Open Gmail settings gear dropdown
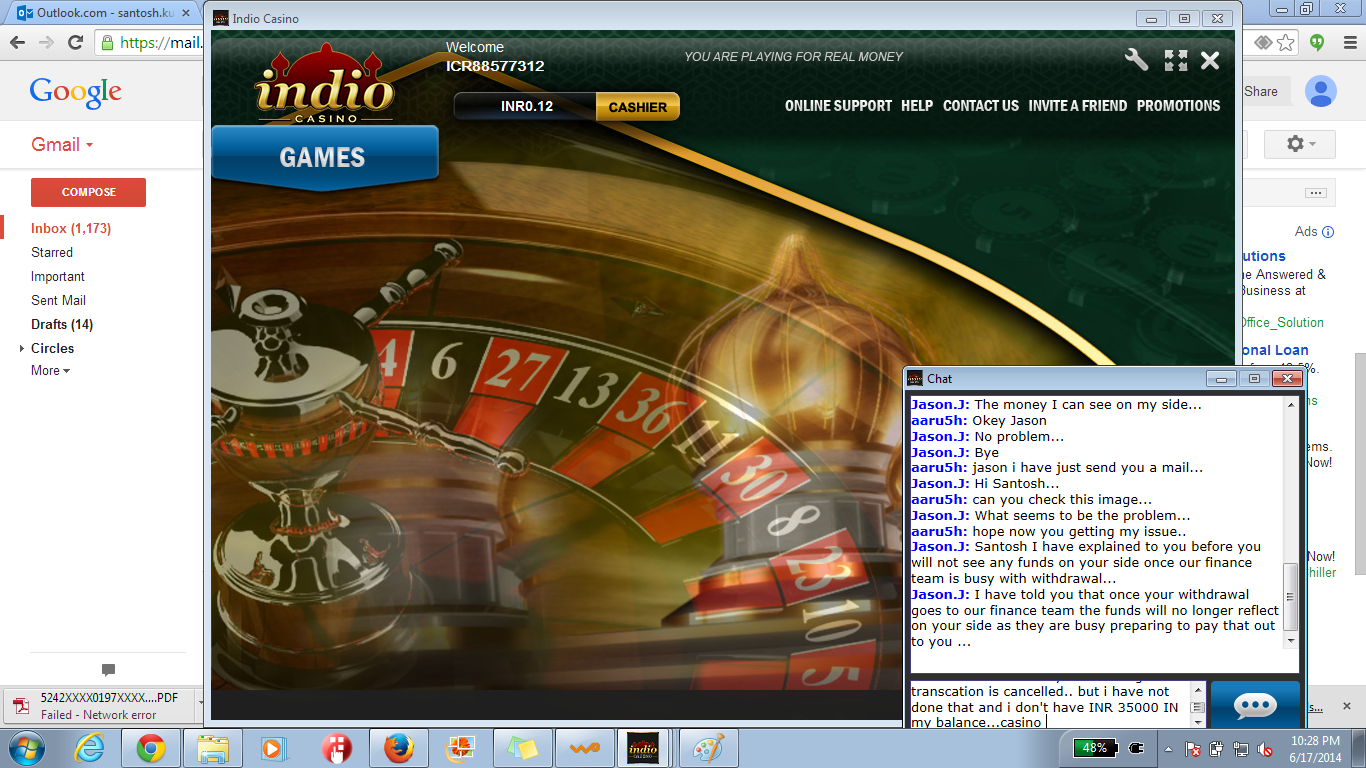1366x768 pixels. click(1299, 144)
